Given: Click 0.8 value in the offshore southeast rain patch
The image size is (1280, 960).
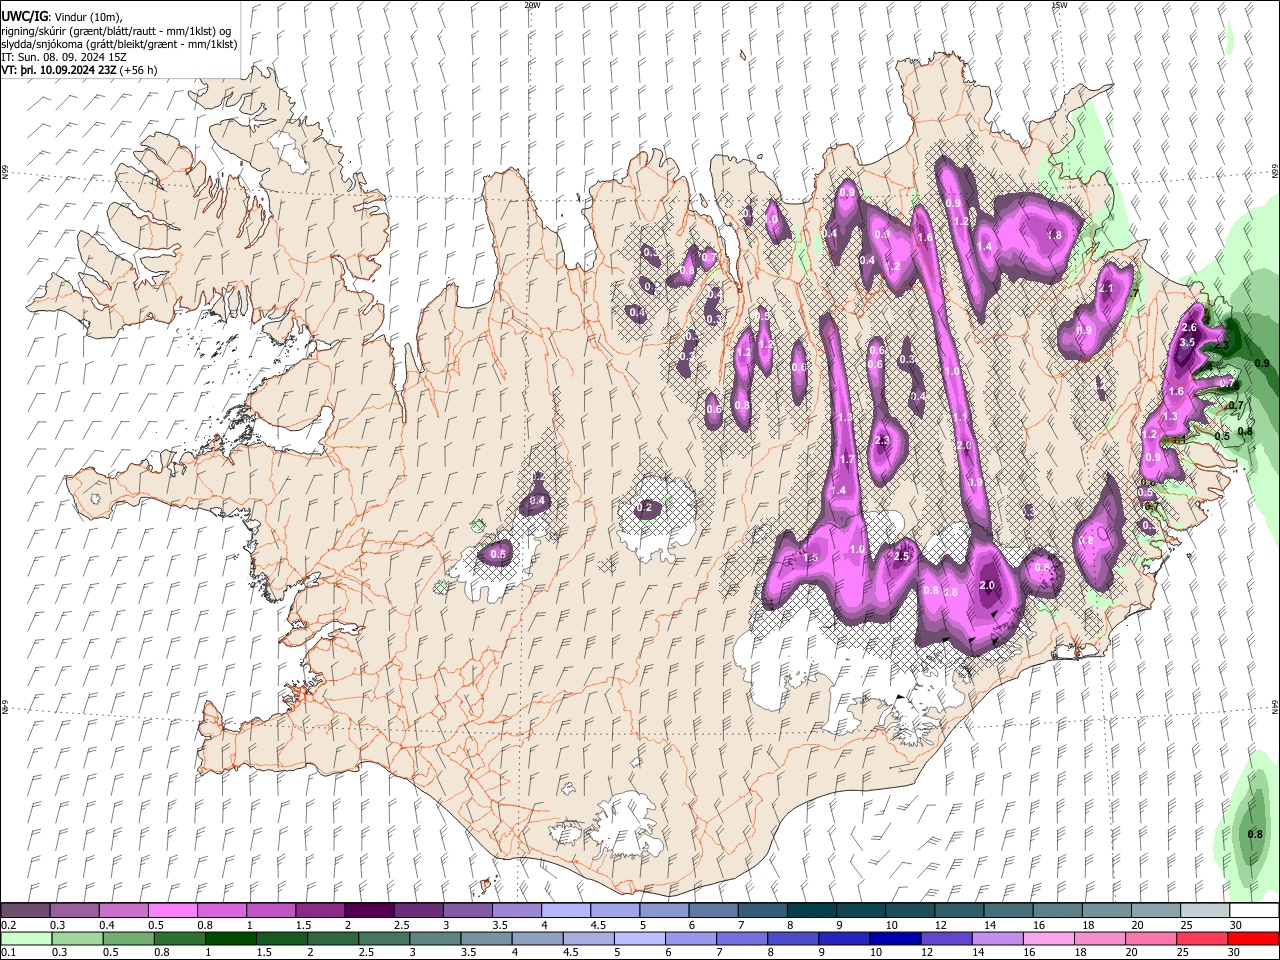Looking at the screenshot, I should tap(1255, 834).
